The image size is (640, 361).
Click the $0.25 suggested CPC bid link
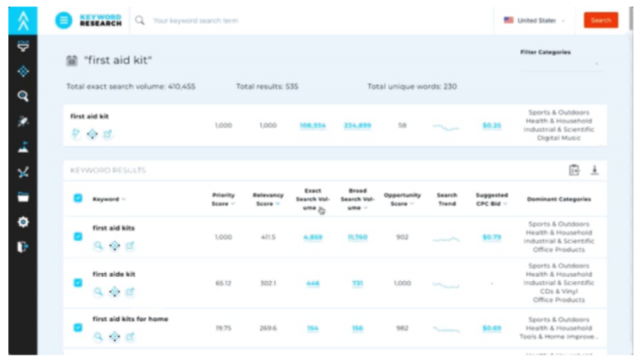[x=492, y=125]
